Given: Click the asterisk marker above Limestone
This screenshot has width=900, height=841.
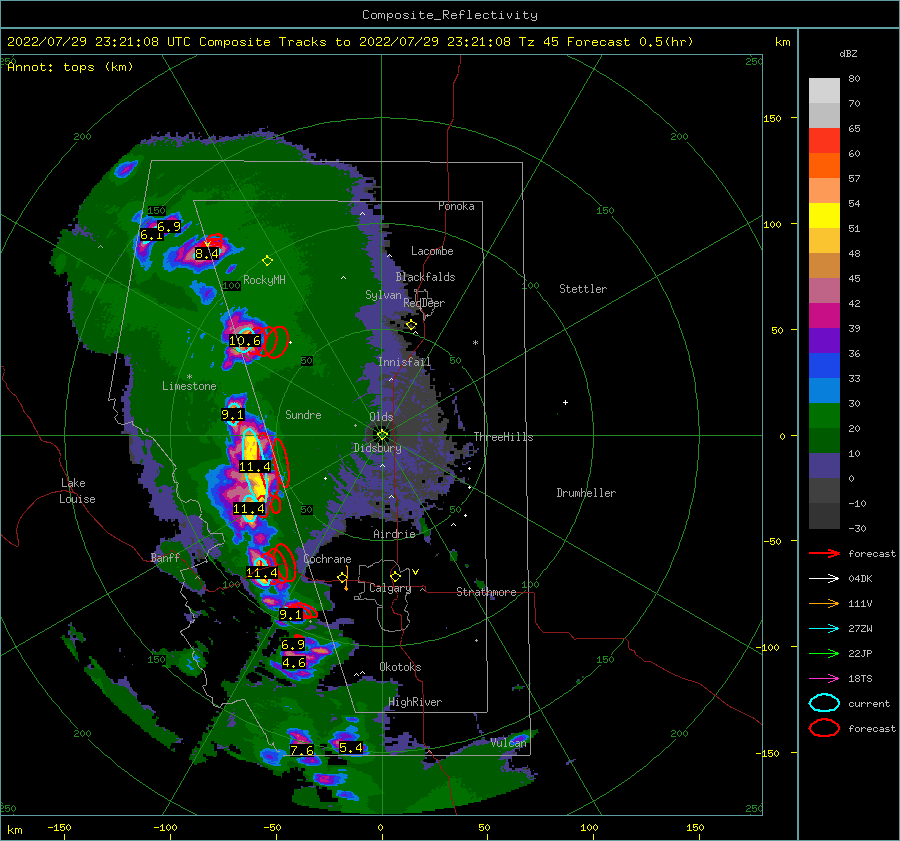Looking at the screenshot, I should [189, 377].
